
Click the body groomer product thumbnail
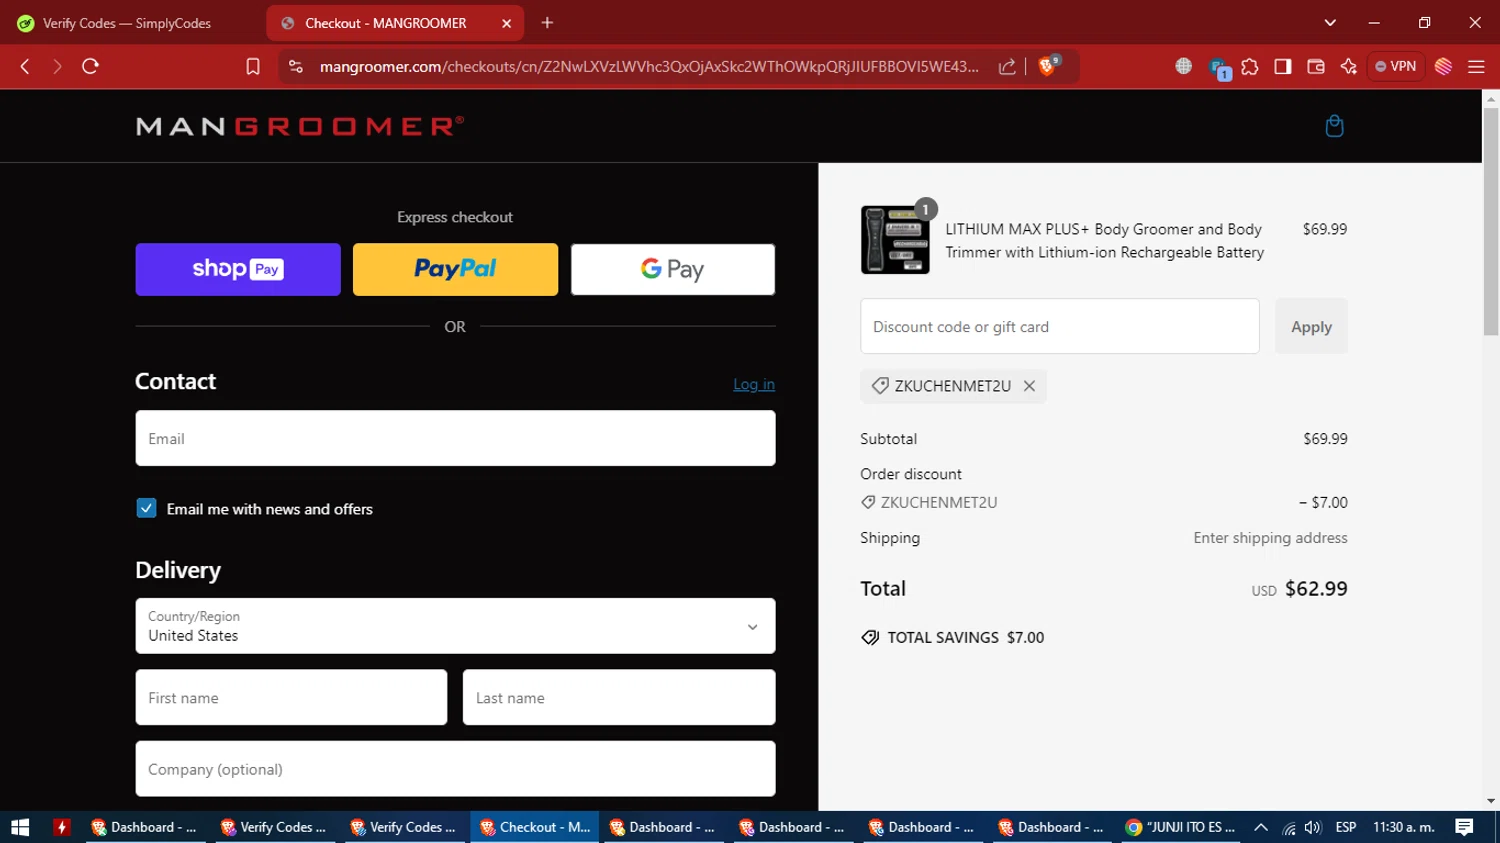point(895,240)
